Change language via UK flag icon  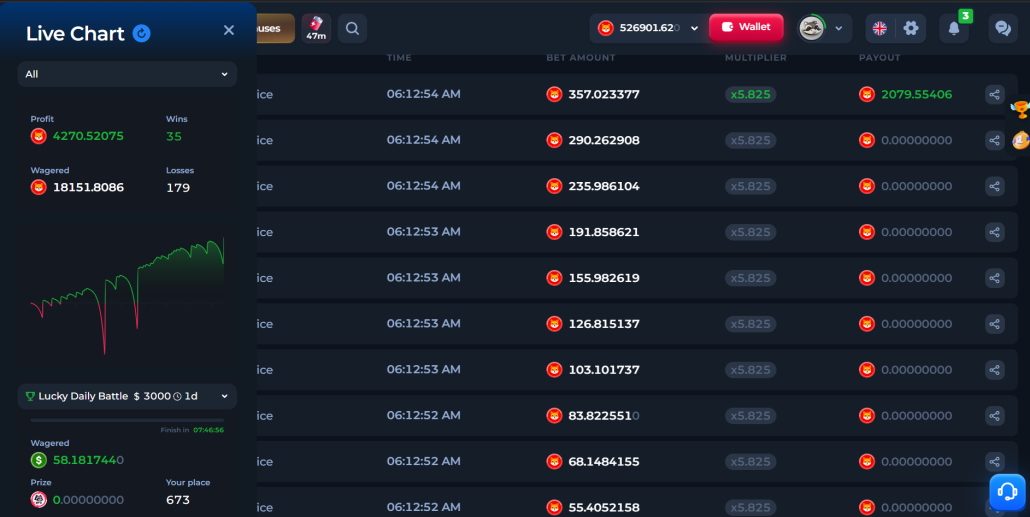tap(880, 28)
